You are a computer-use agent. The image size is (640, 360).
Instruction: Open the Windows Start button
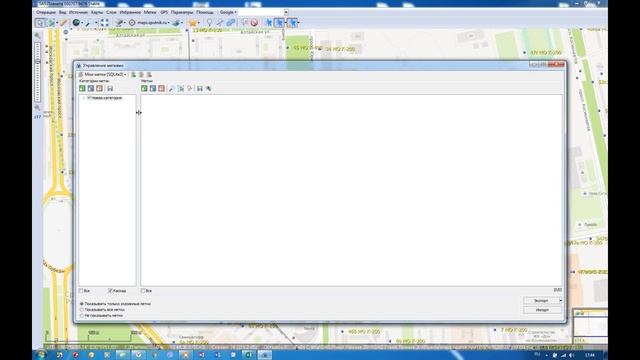coord(41,355)
